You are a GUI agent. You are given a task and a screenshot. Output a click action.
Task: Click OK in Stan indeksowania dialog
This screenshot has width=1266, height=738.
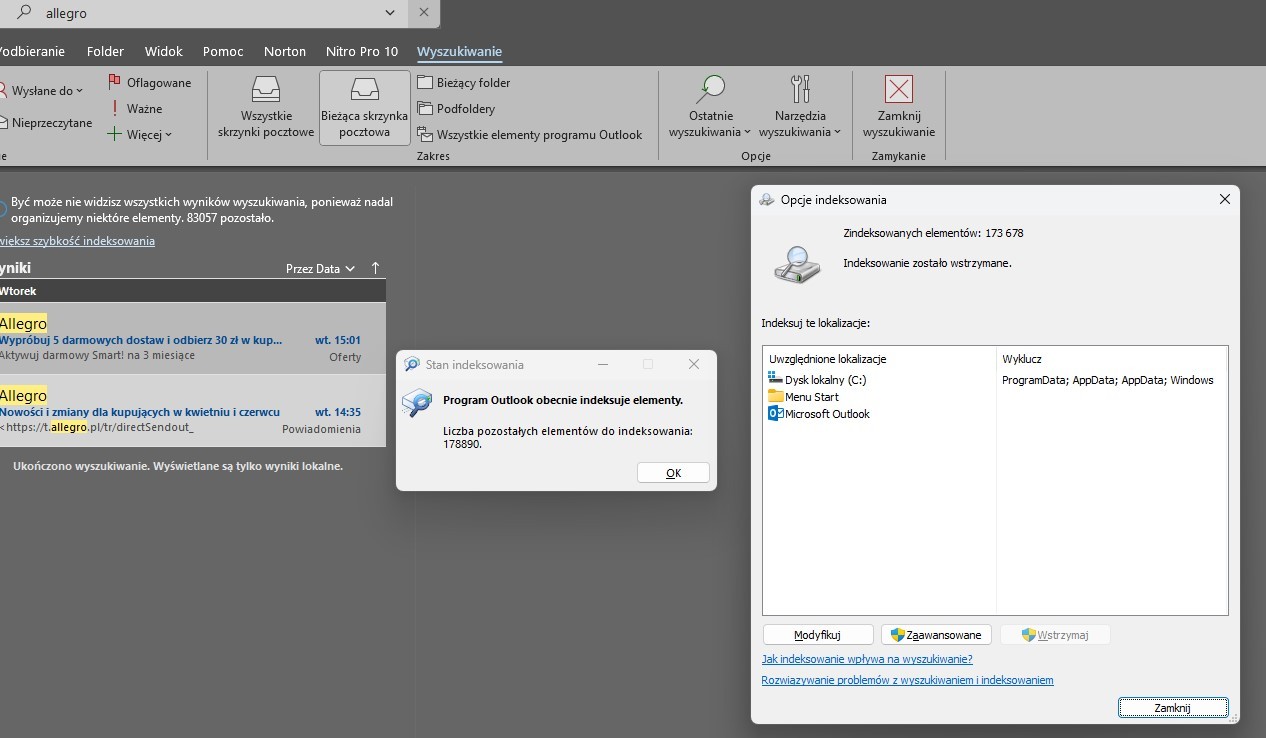coord(673,473)
